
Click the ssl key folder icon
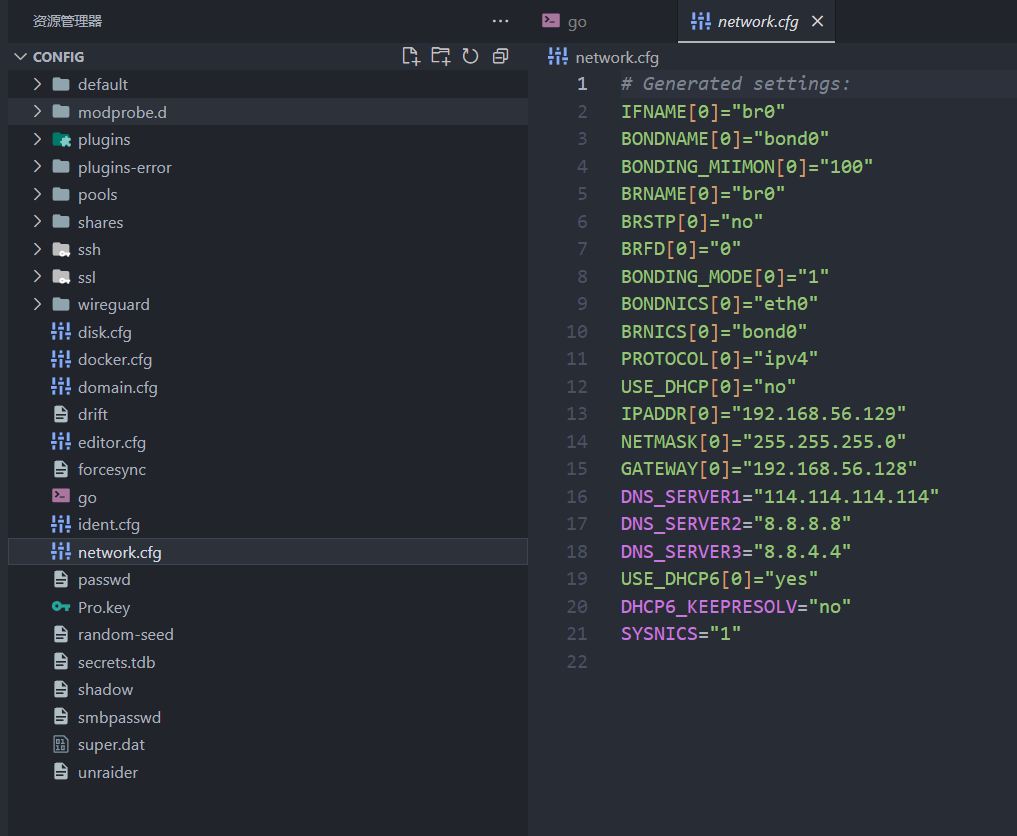(61, 277)
